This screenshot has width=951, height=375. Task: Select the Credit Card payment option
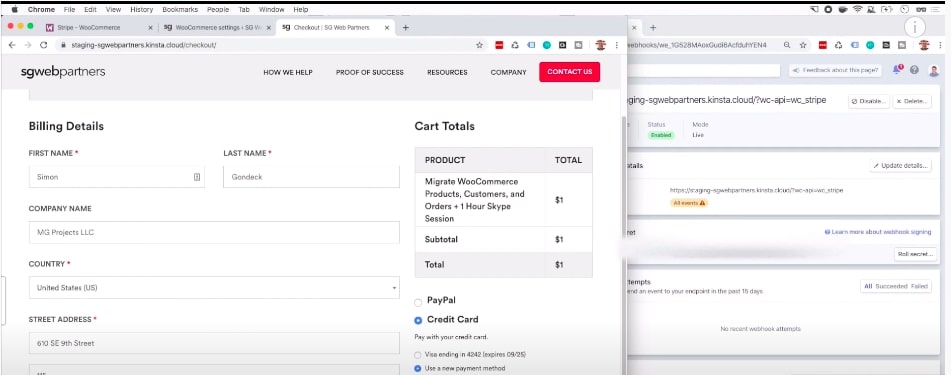tap(418, 320)
